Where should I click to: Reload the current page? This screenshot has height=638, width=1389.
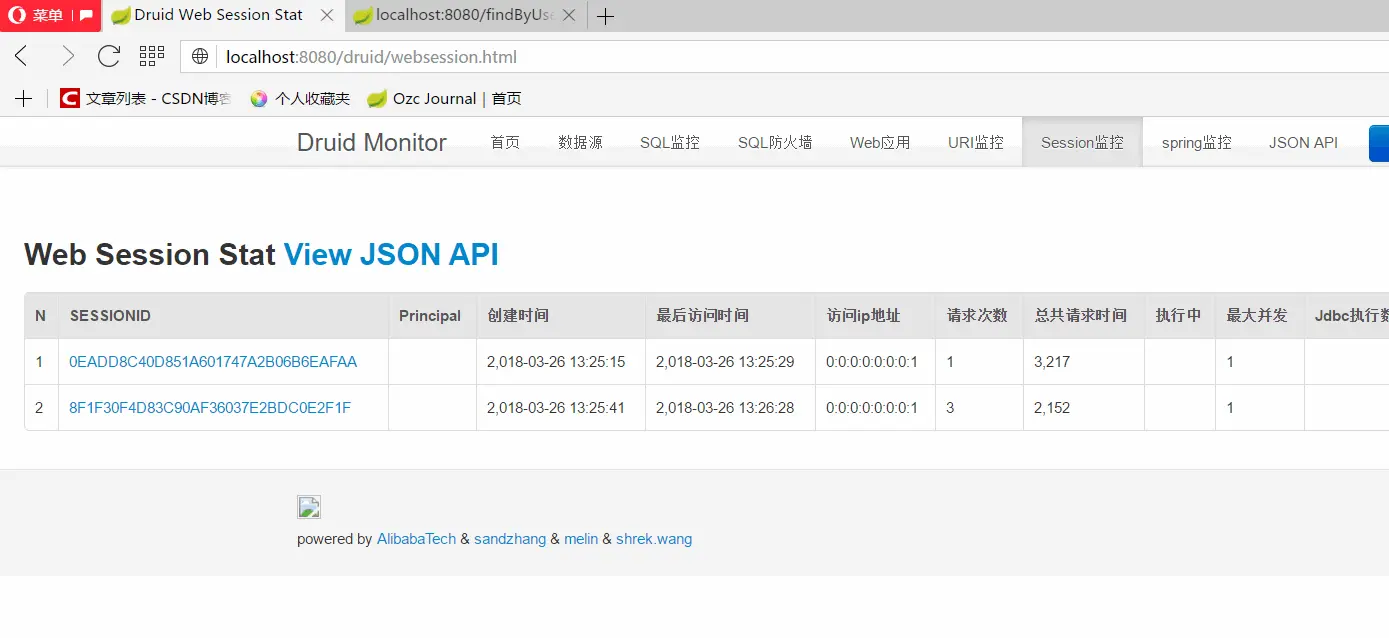tap(109, 56)
